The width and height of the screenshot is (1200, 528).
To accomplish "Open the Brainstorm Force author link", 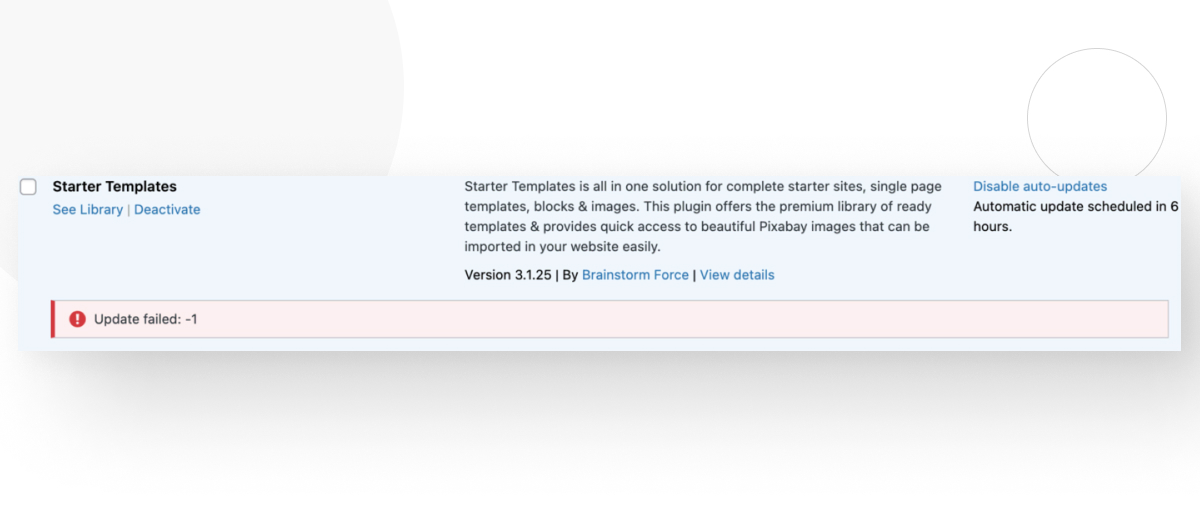I will tap(635, 275).
